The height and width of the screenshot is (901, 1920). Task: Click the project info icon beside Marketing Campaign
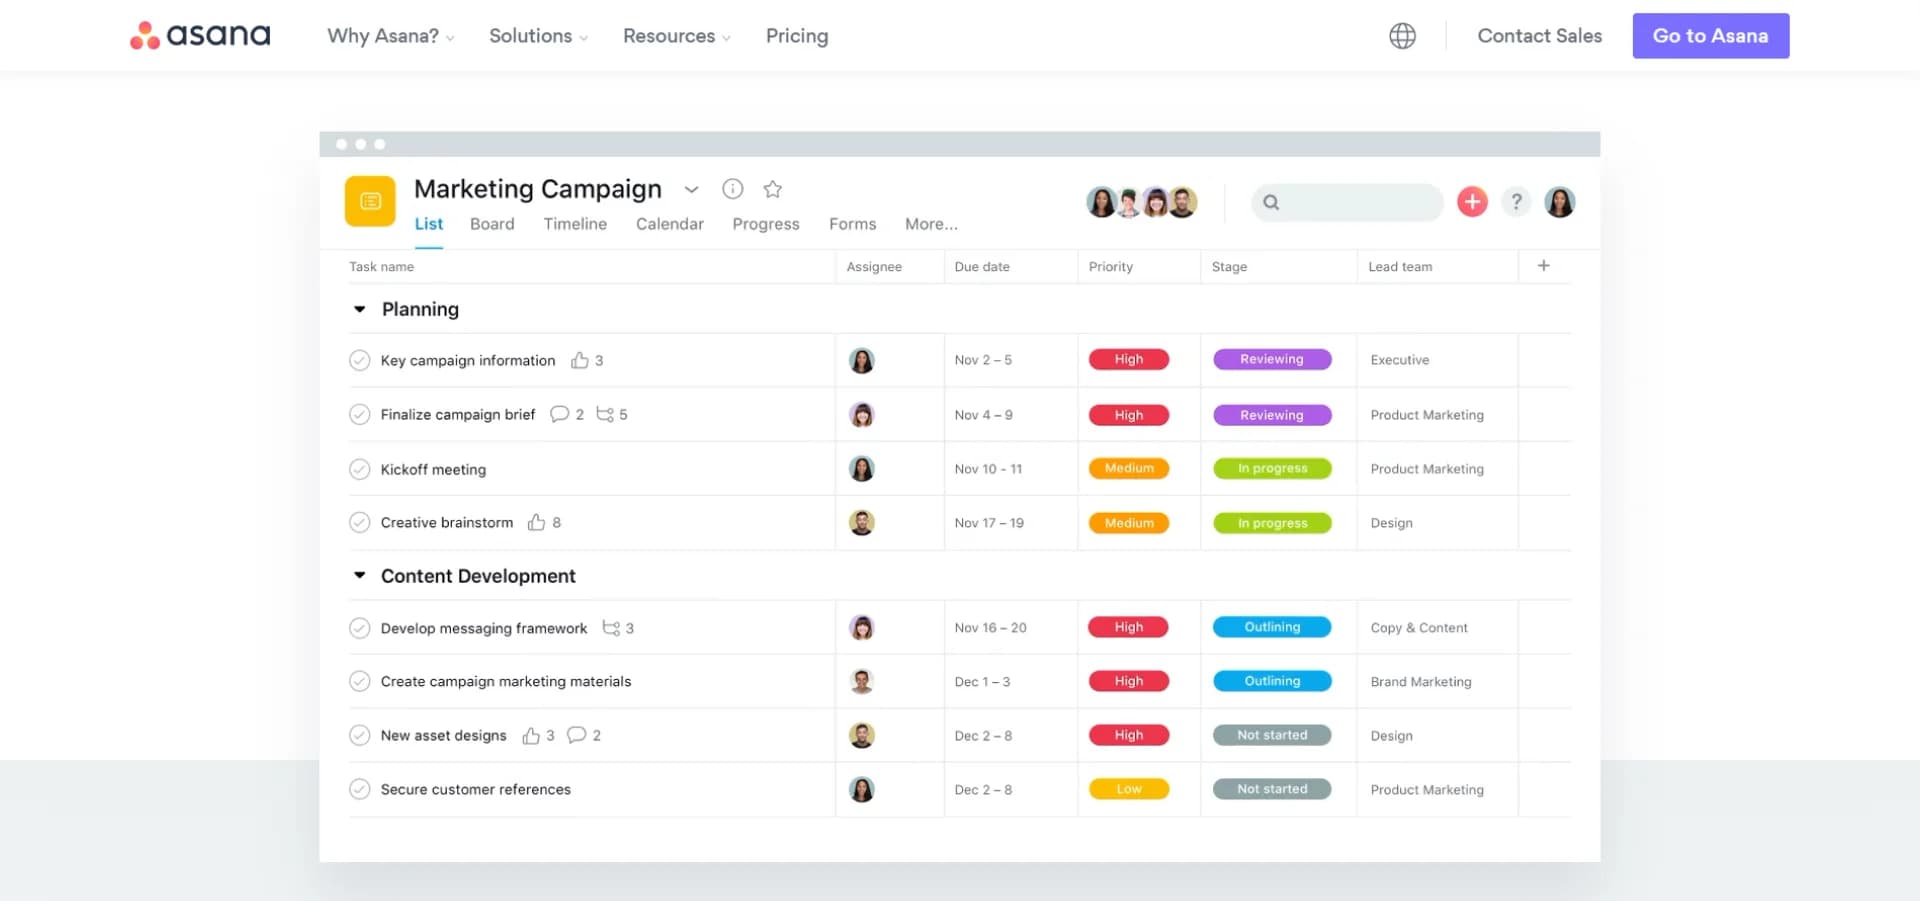click(732, 189)
